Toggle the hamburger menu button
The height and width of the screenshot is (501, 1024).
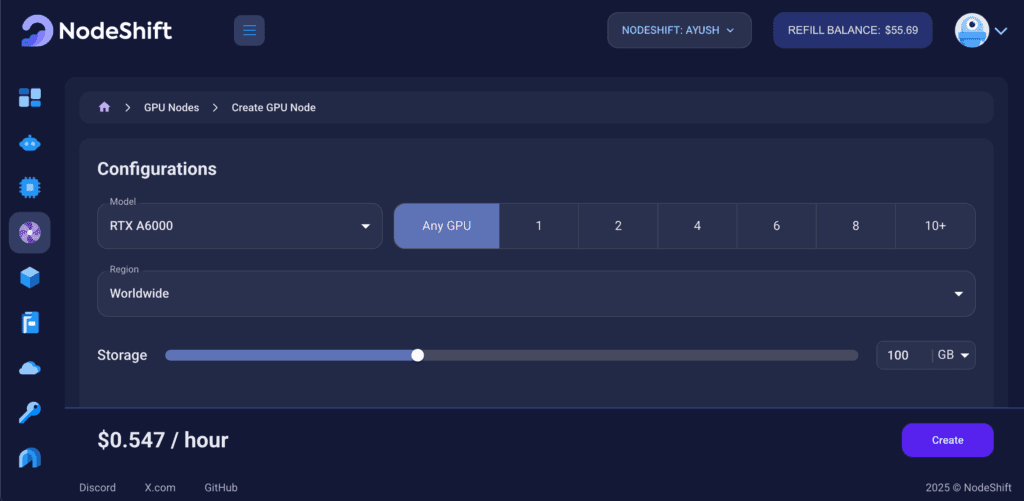(249, 31)
